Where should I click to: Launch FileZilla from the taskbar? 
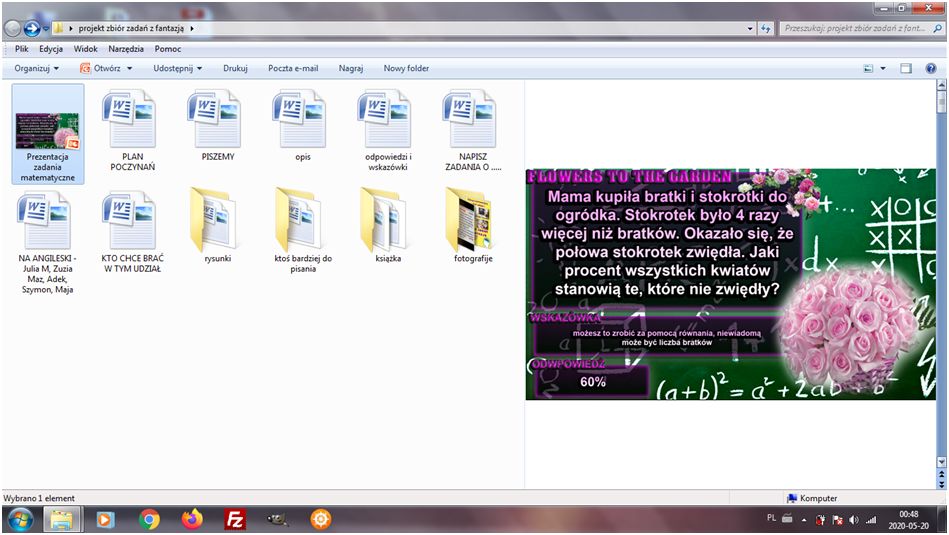[236, 519]
